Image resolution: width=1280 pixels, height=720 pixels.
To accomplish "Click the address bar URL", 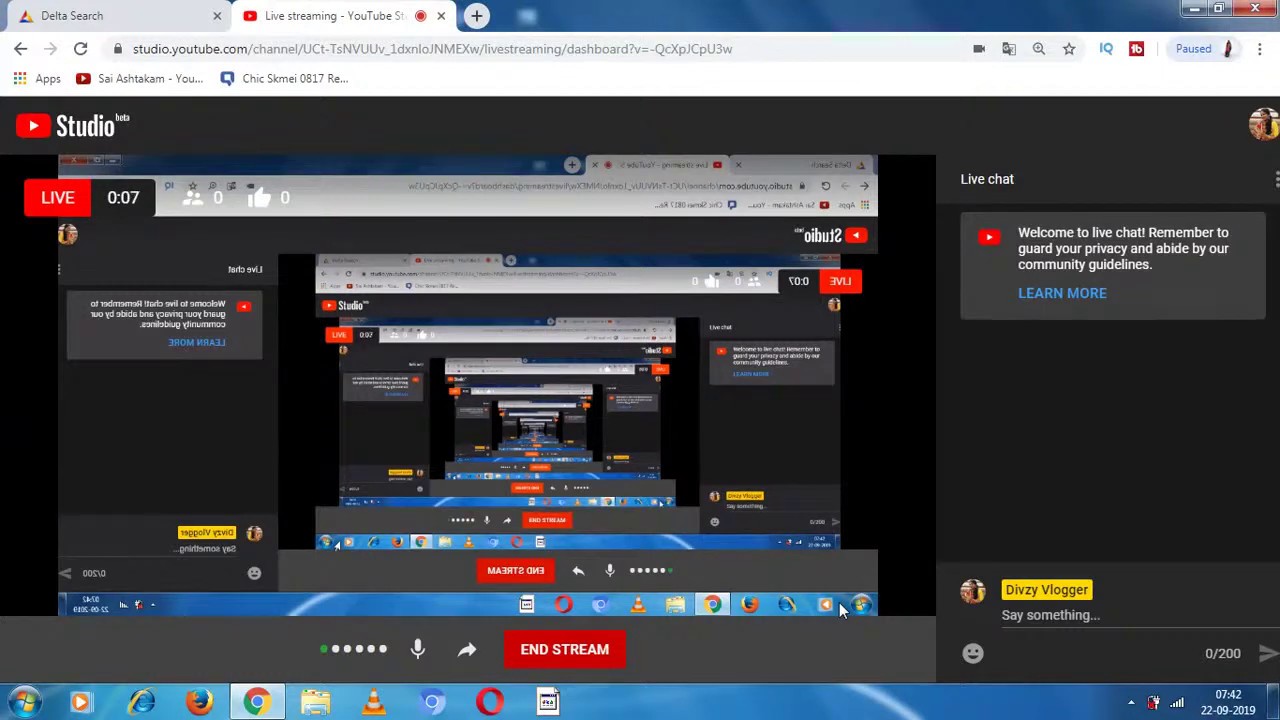I will 432,48.
